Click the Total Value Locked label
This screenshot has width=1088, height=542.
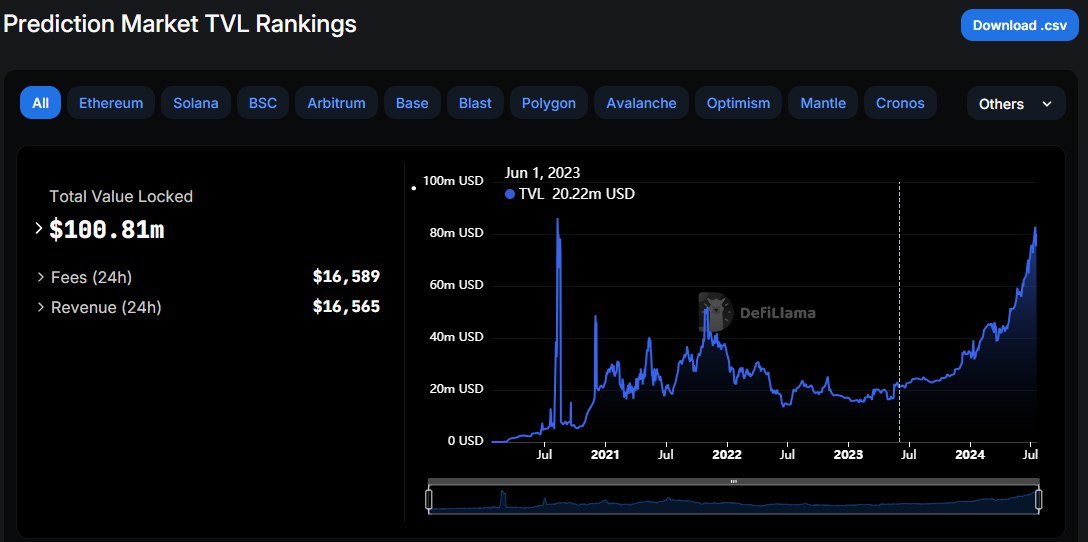pos(121,196)
